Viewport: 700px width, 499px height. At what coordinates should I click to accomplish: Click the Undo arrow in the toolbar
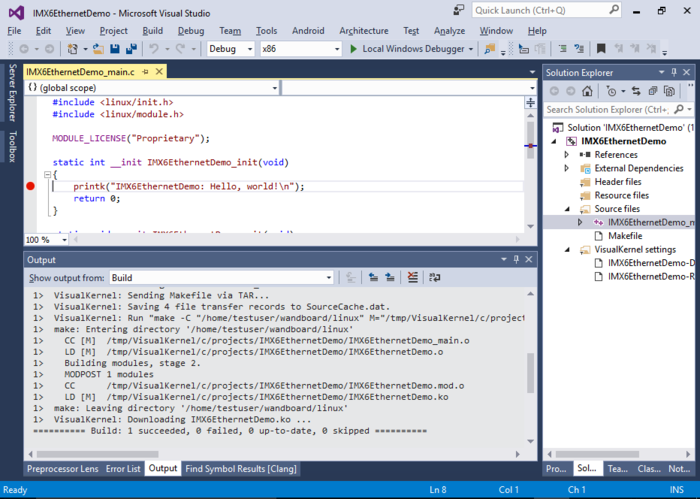tap(154, 49)
